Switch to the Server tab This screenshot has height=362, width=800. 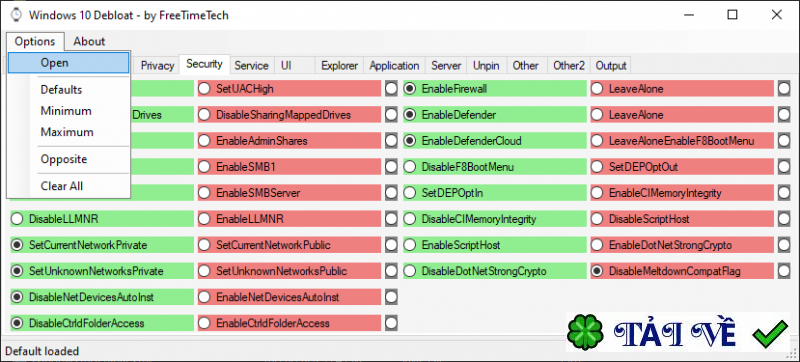(x=446, y=66)
